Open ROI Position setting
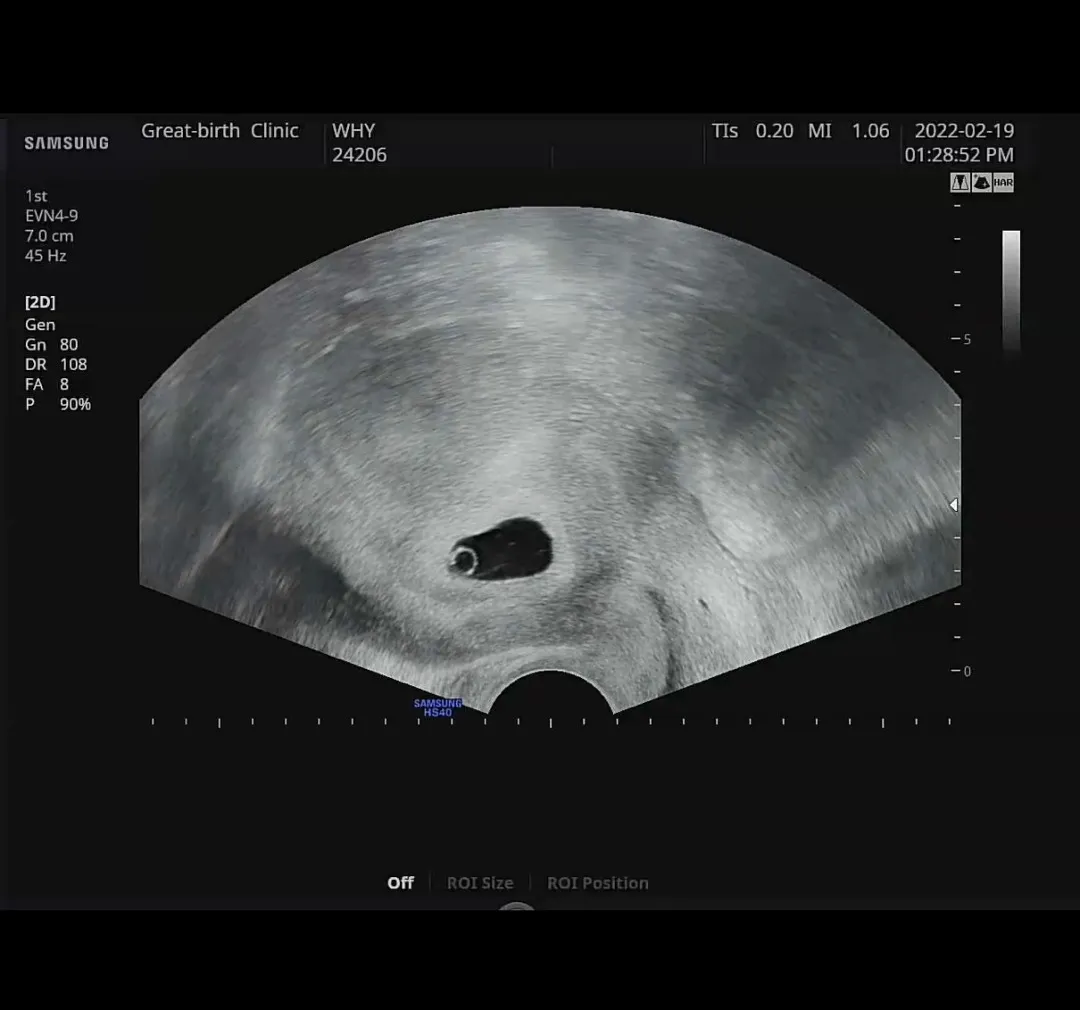Image resolution: width=1080 pixels, height=1010 pixels. coord(598,883)
